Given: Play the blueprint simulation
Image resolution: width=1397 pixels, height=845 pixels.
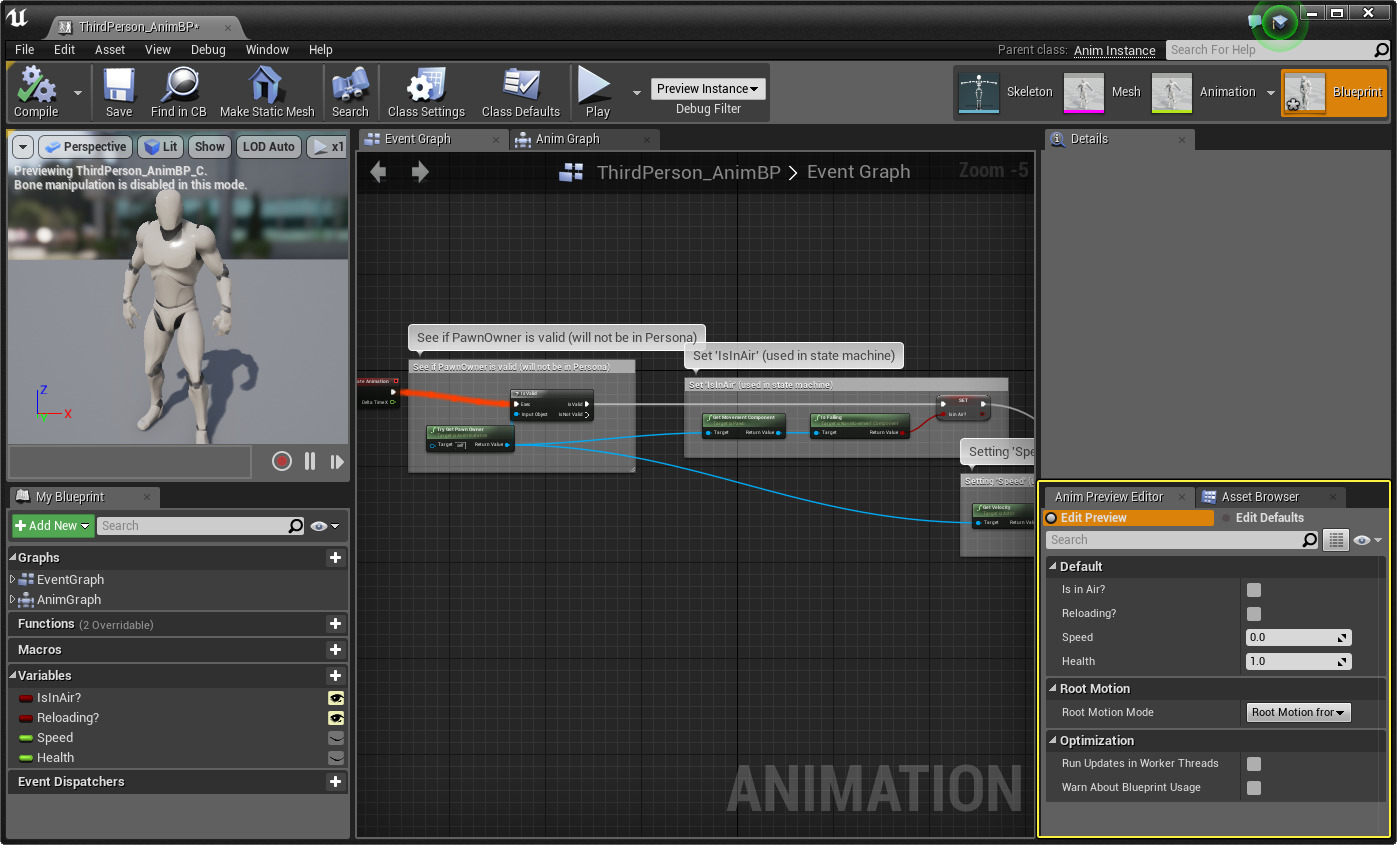Looking at the screenshot, I should pos(594,92).
